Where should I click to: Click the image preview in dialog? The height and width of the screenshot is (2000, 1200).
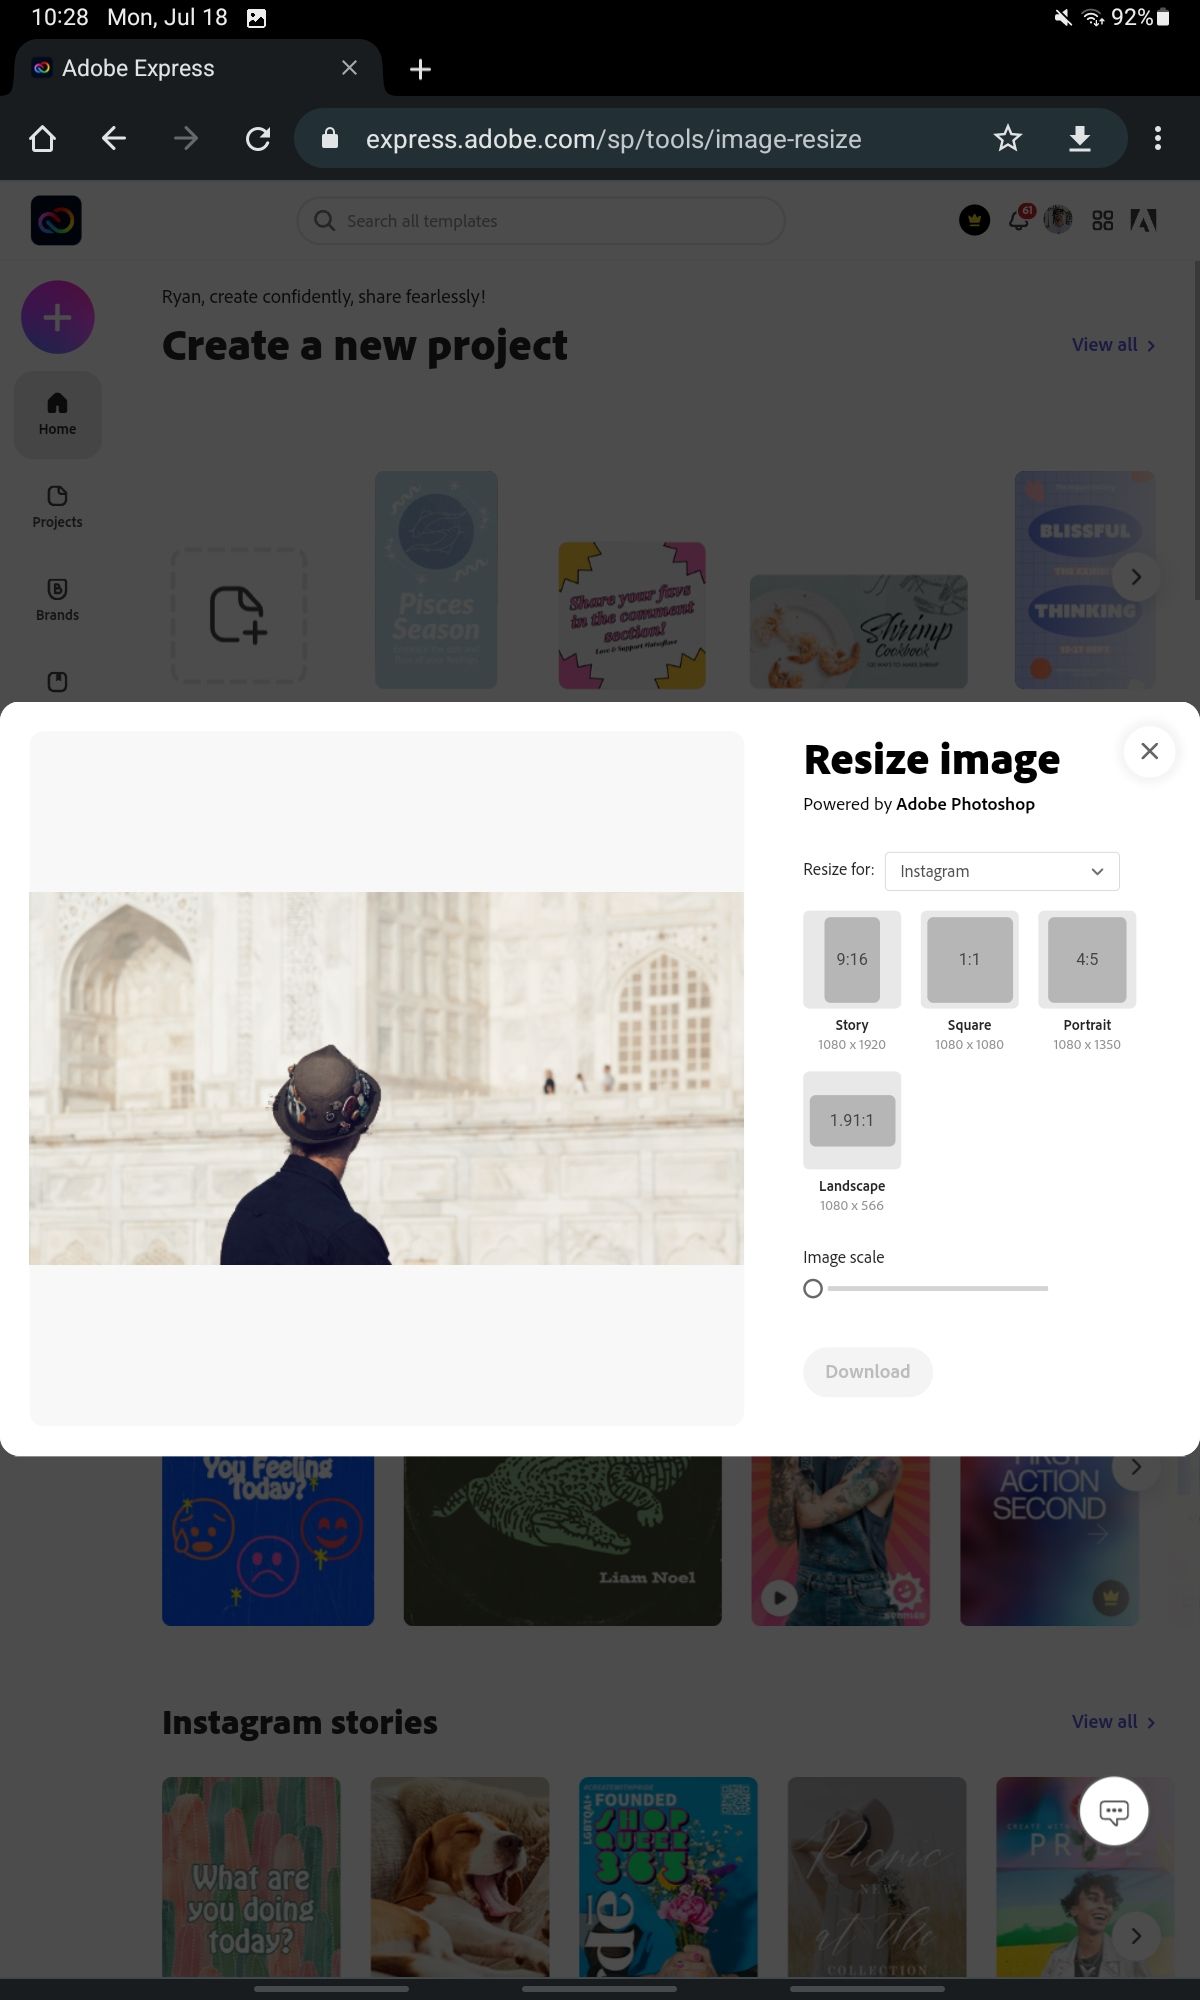tap(386, 1078)
